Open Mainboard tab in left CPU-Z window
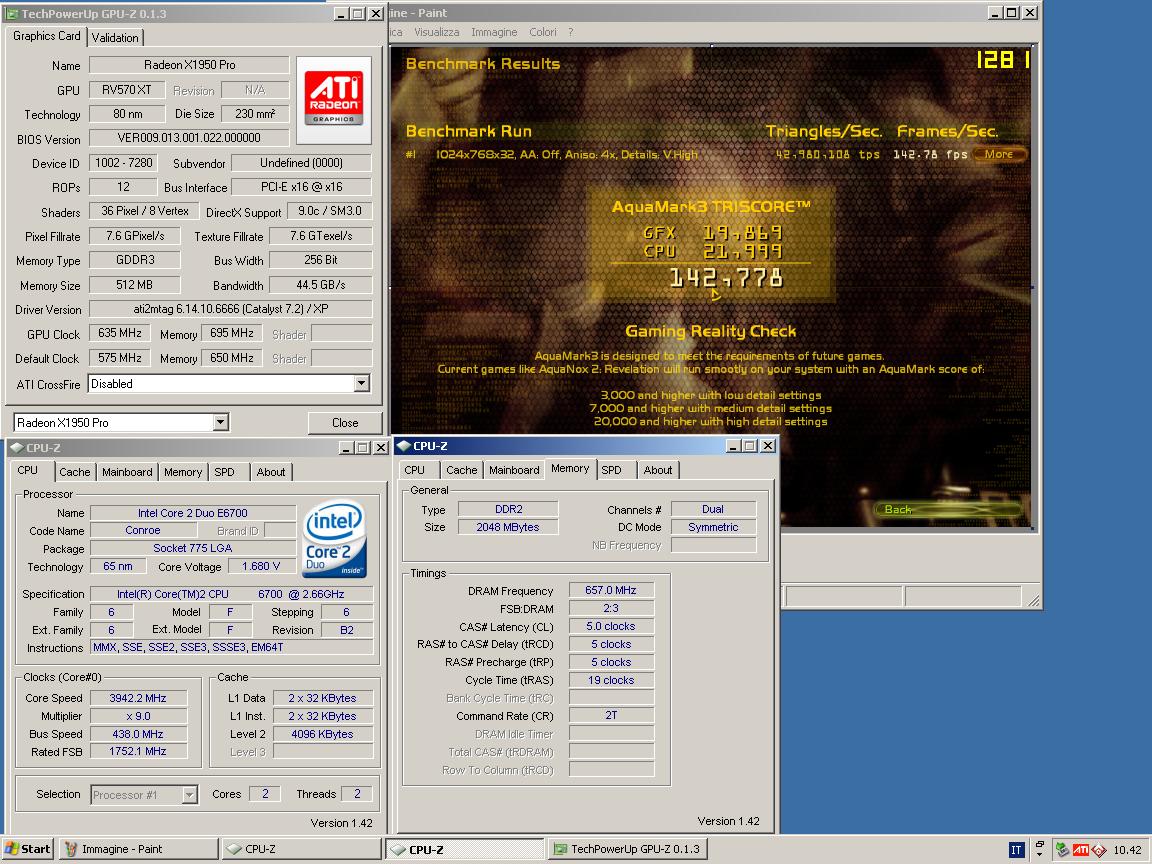The height and width of the screenshot is (864, 1152). 127,472
